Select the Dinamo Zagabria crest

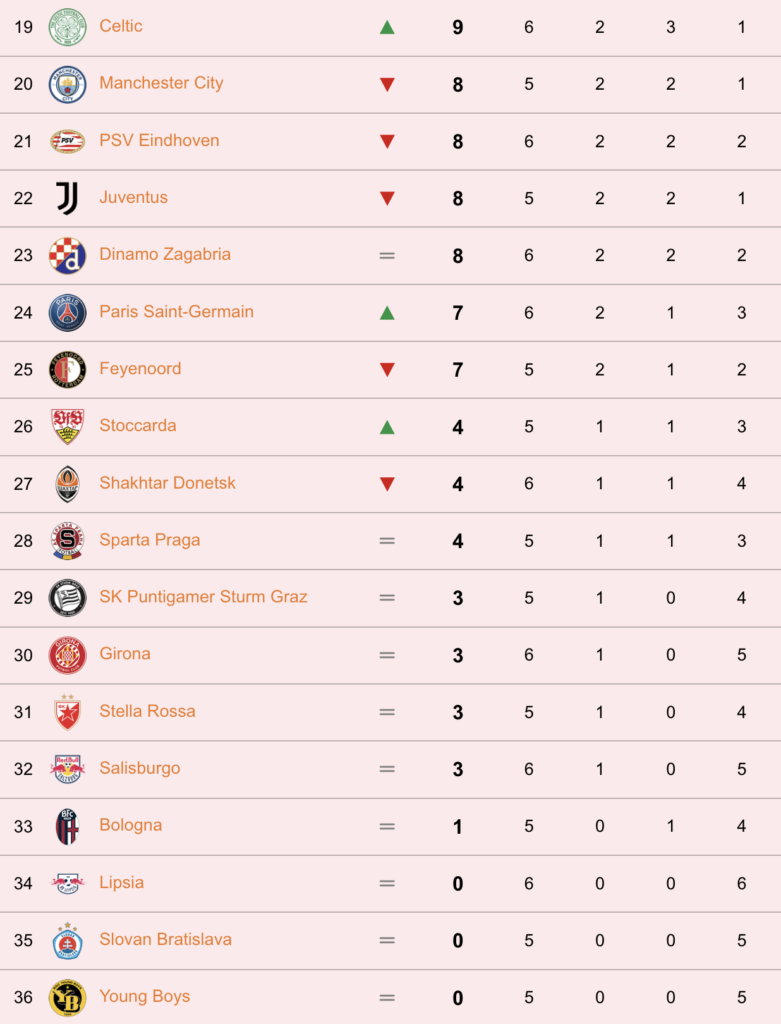[67, 255]
